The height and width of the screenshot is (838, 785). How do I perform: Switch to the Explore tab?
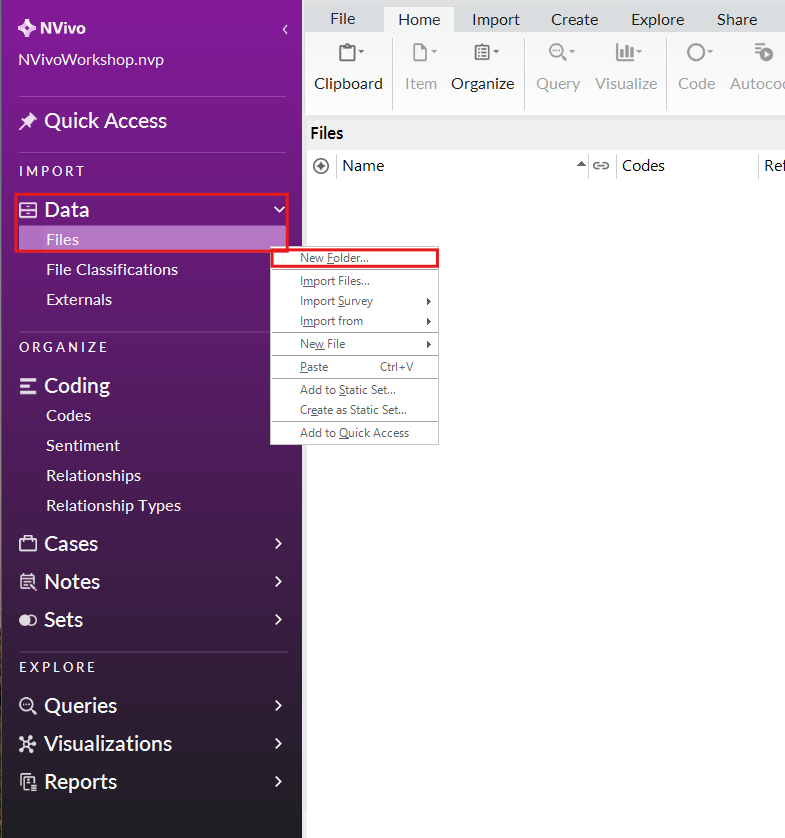point(657,20)
